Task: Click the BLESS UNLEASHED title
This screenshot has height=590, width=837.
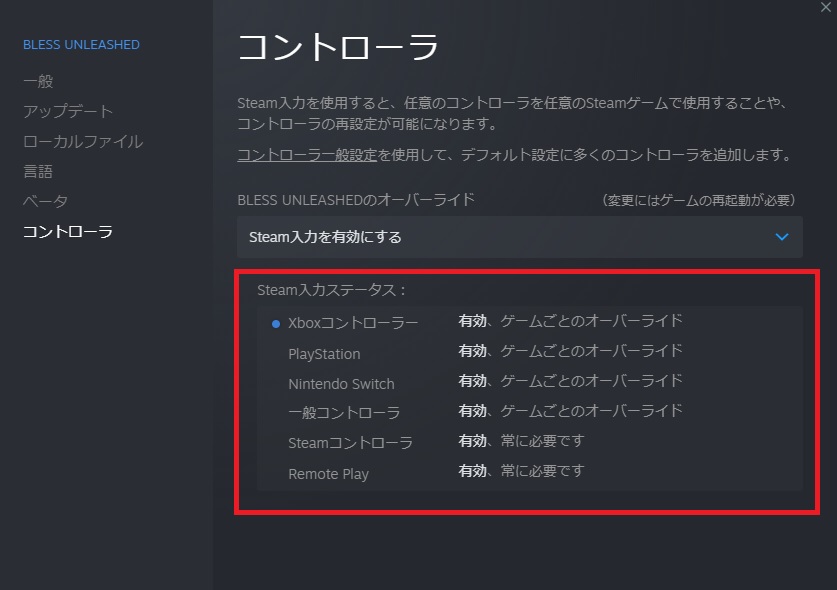Action: tap(81, 45)
